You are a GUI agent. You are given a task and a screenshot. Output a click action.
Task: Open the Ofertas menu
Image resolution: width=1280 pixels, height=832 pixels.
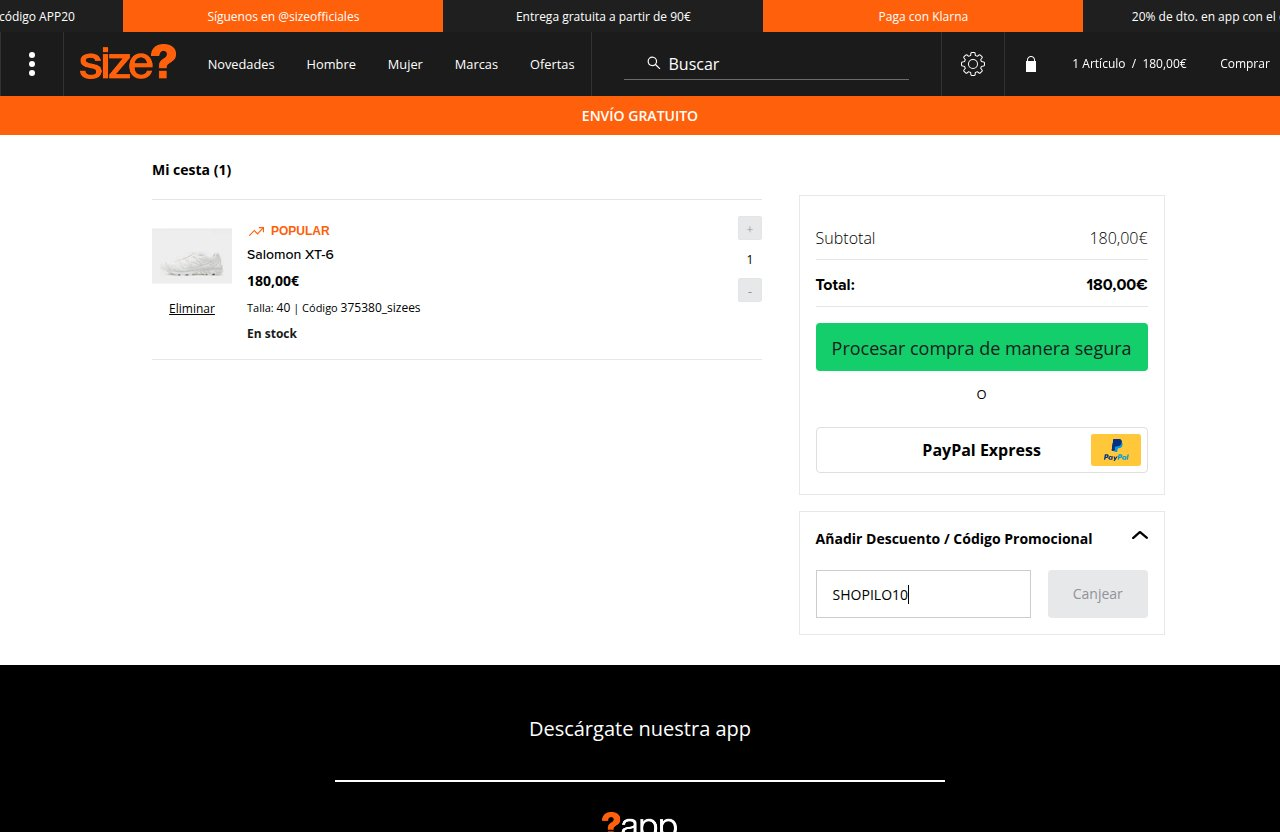click(552, 64)
